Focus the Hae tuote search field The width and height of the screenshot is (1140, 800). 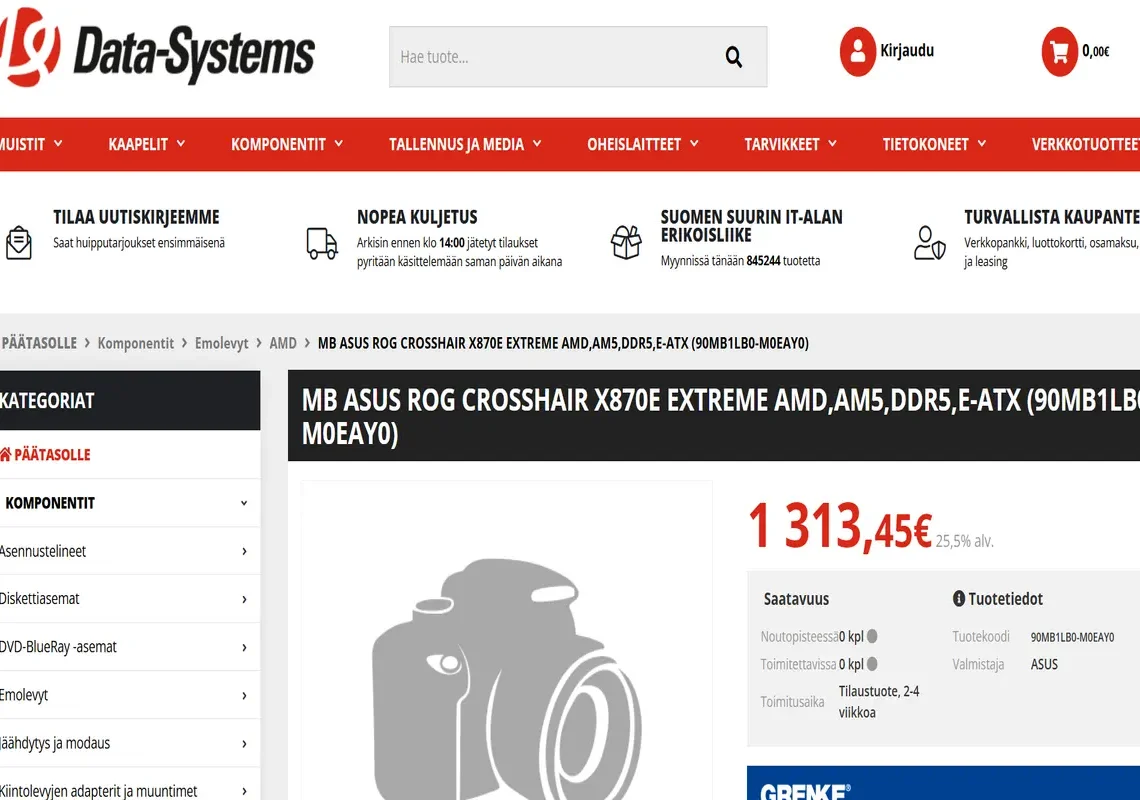click(578, 57)
